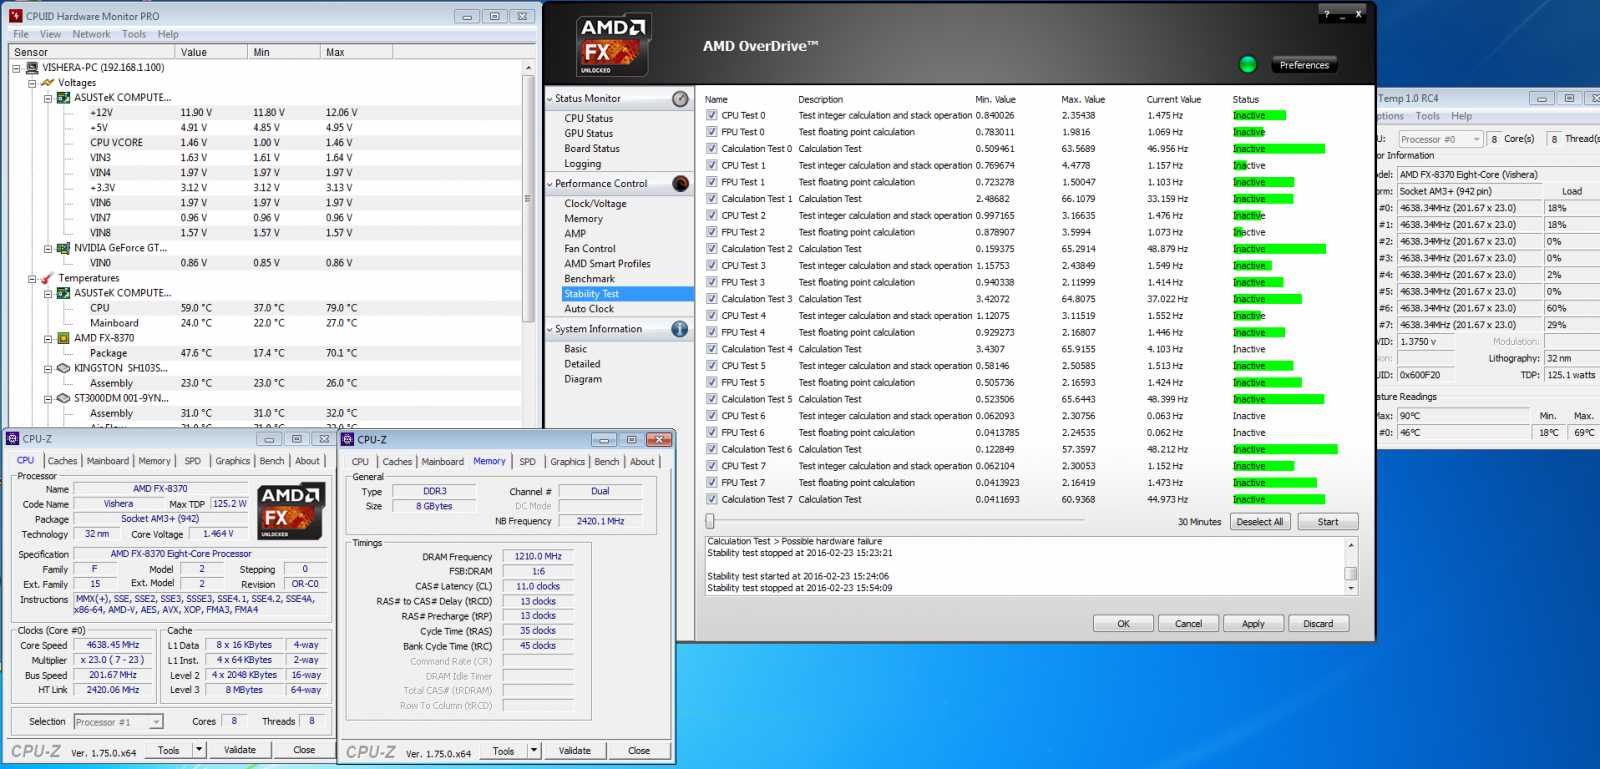This screenshot has height=769, width=1600.
Task: Open Graphics tab in right CPU-Z
Action: 567,462
